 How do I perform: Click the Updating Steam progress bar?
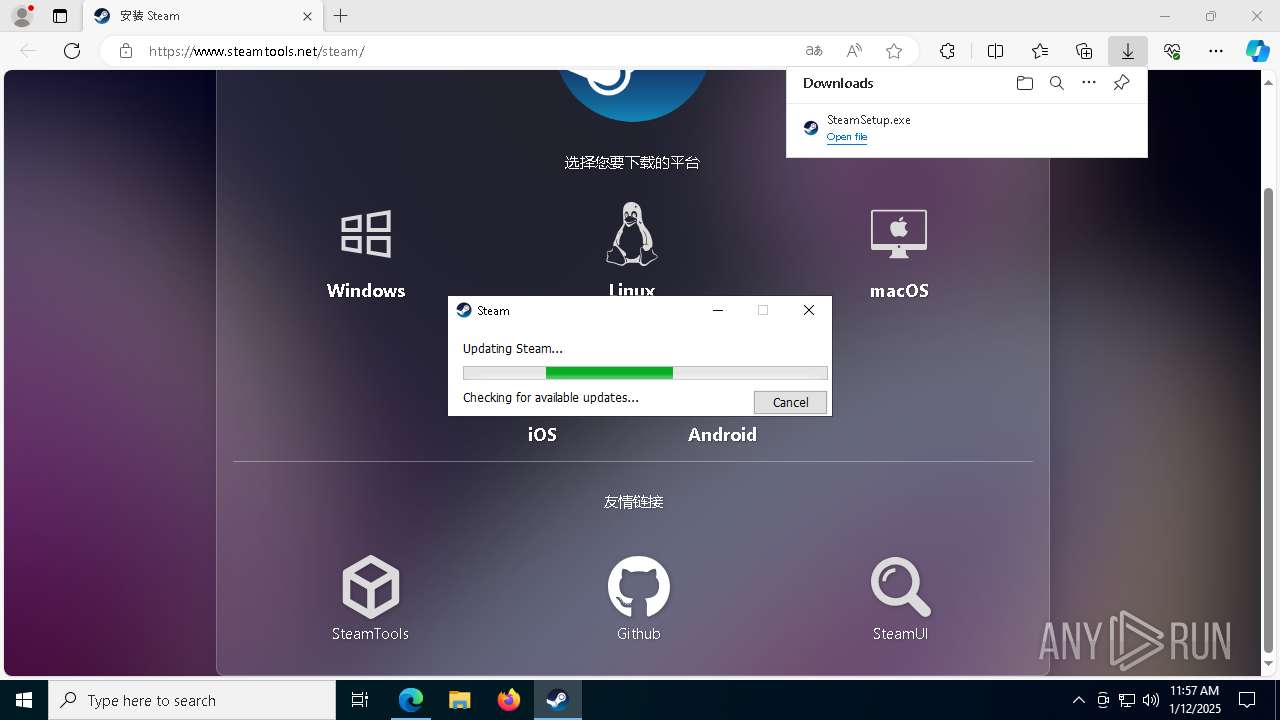645,373
